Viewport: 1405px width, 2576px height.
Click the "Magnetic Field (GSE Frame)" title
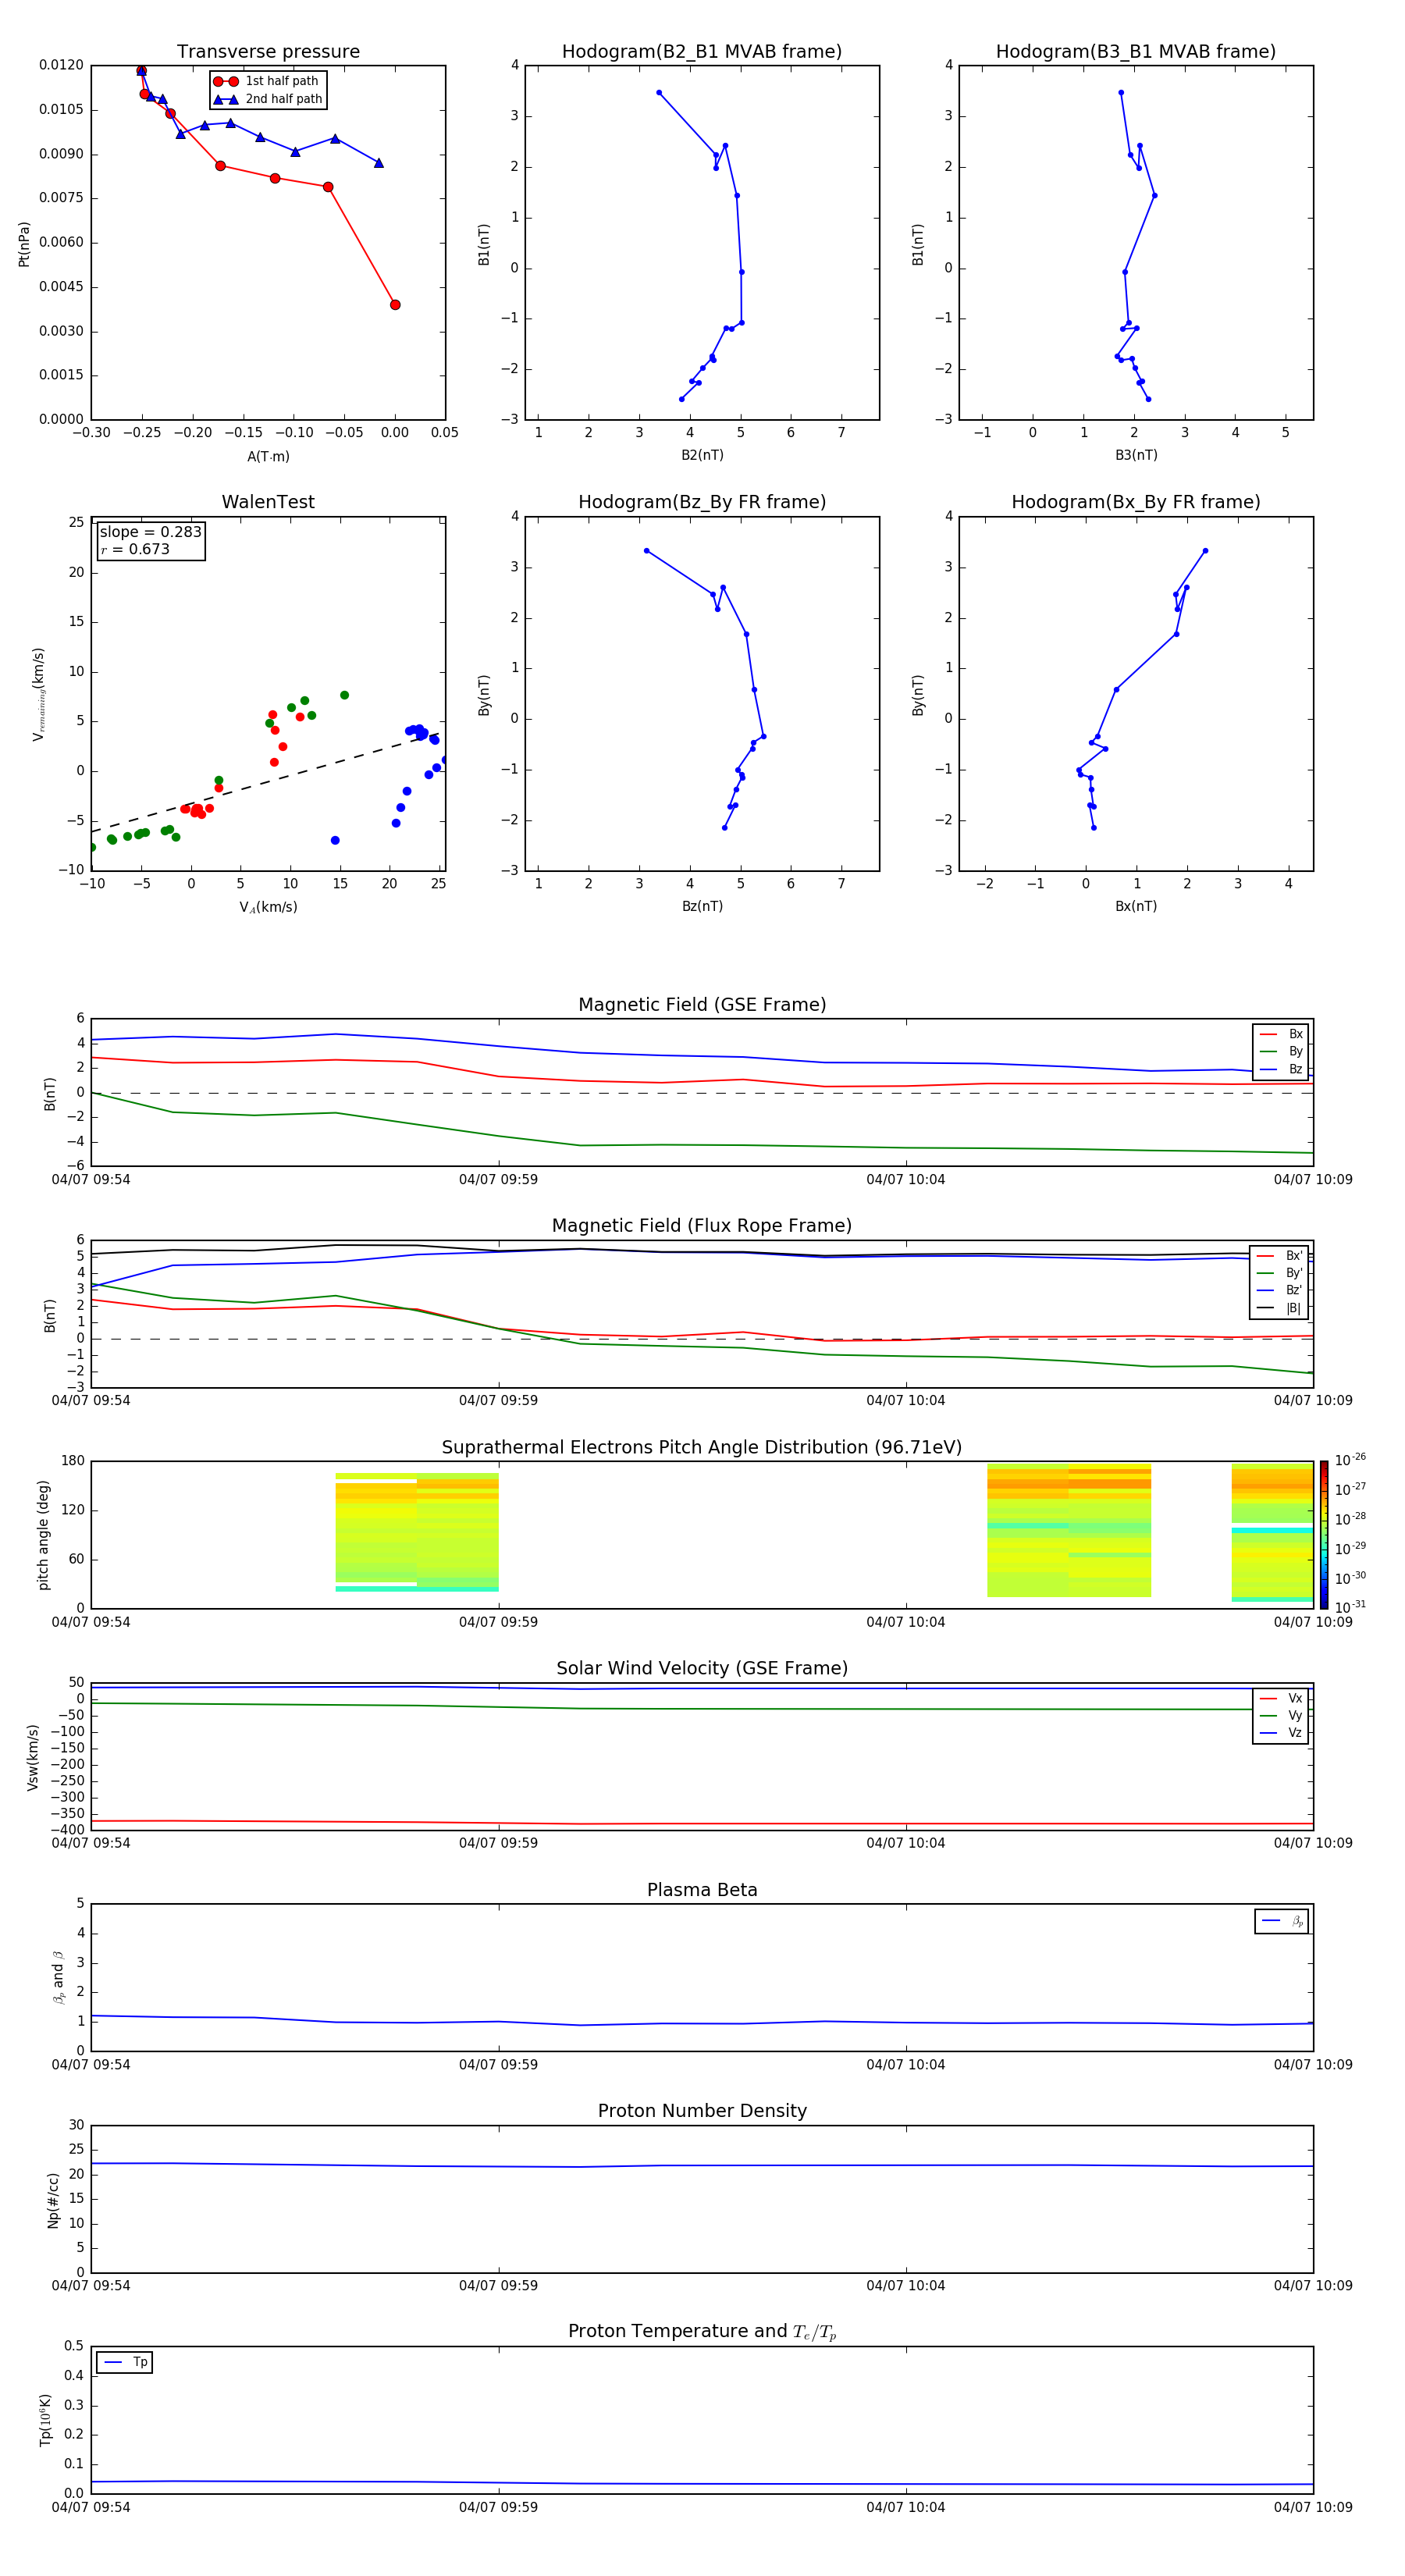click(702, 1005)
